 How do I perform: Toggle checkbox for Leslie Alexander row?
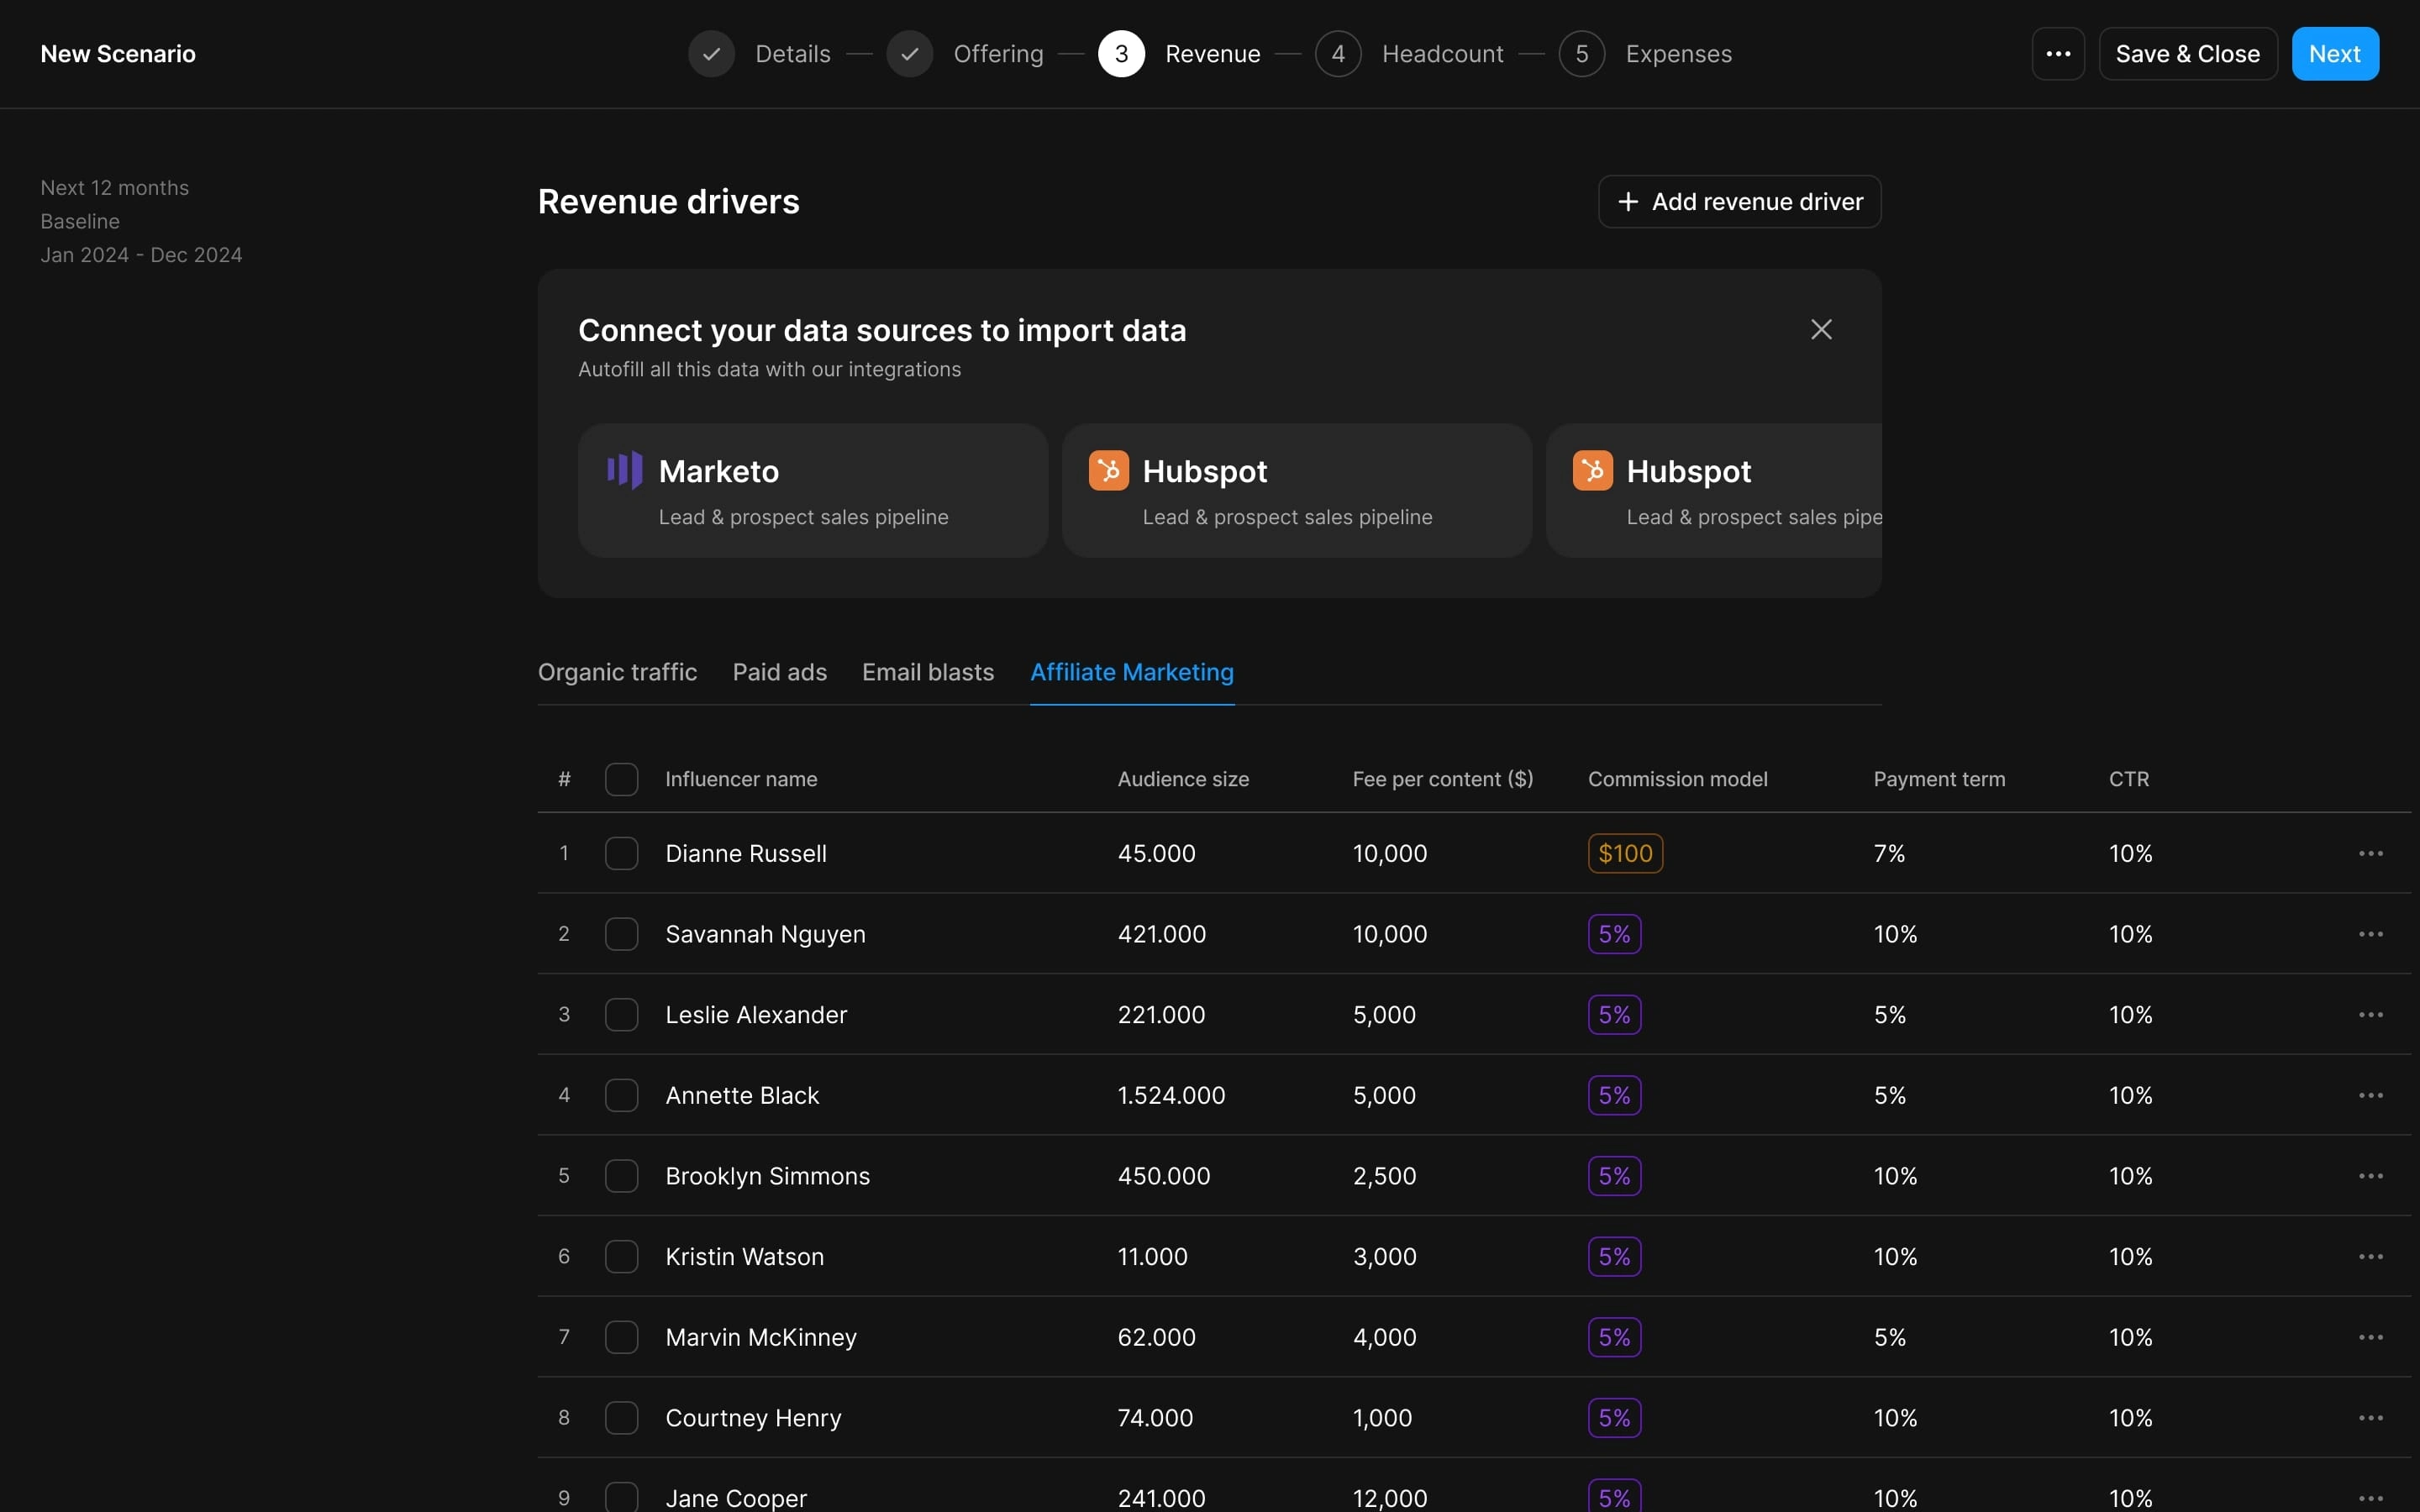click(620, 1014)
